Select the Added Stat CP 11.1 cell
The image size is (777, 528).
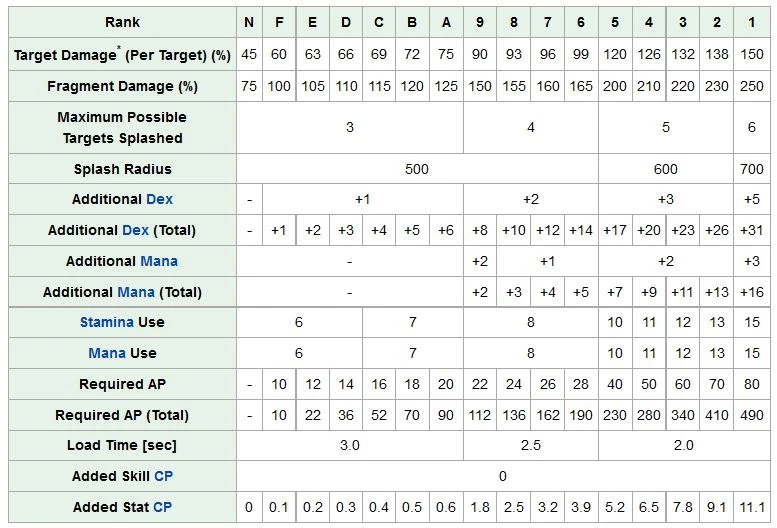click(x=752, y=507)
